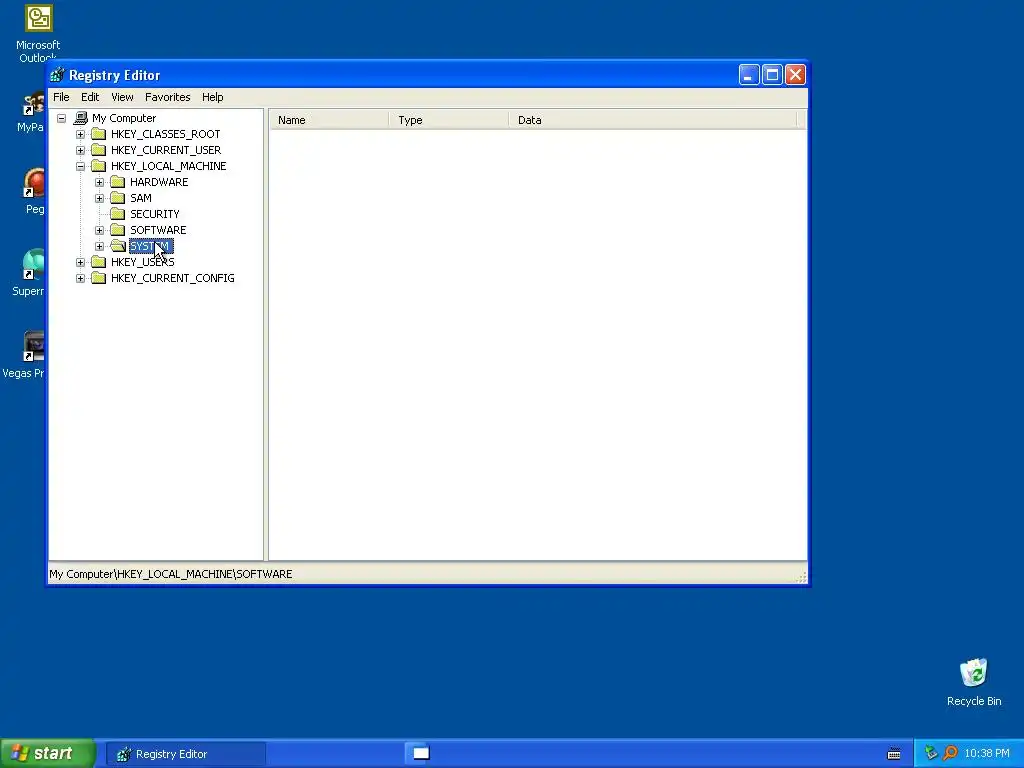Click the HKEY_CLASSES_ROOT folder icon
Viewport: 1024px width, 768px height.
click(x=99, y=134)
